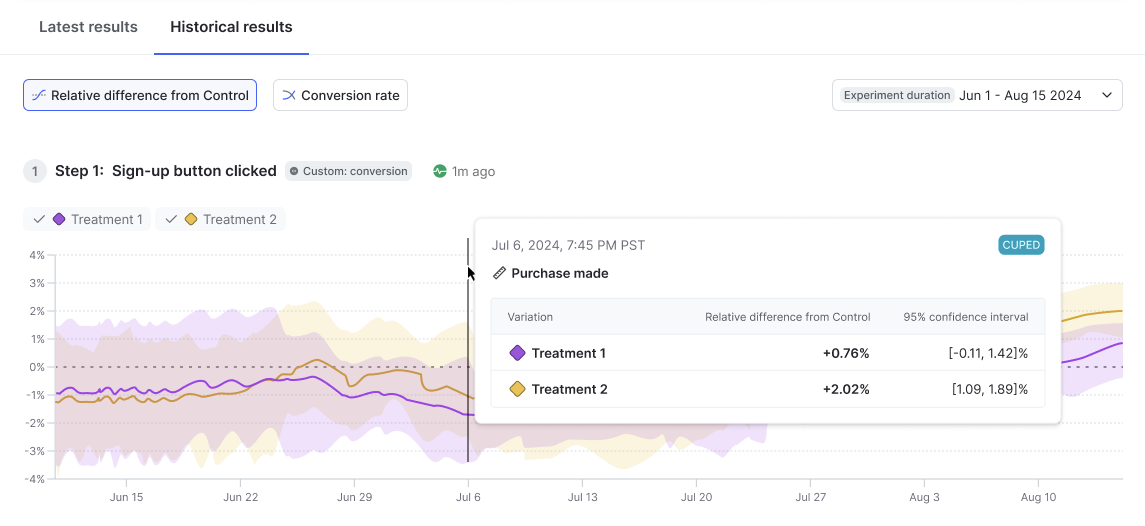Click the +2.02% value
This screenshot has height=526, width=1145.
846,389
